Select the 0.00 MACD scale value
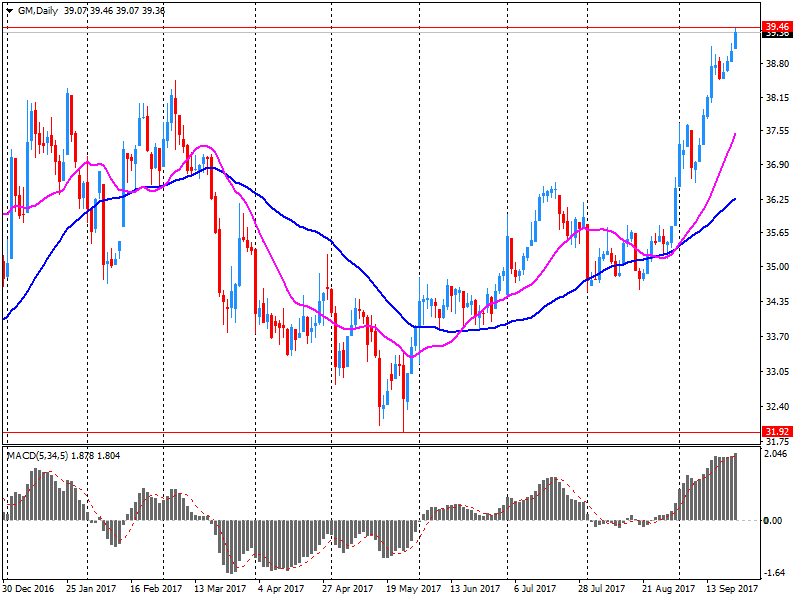 (772, 520)
